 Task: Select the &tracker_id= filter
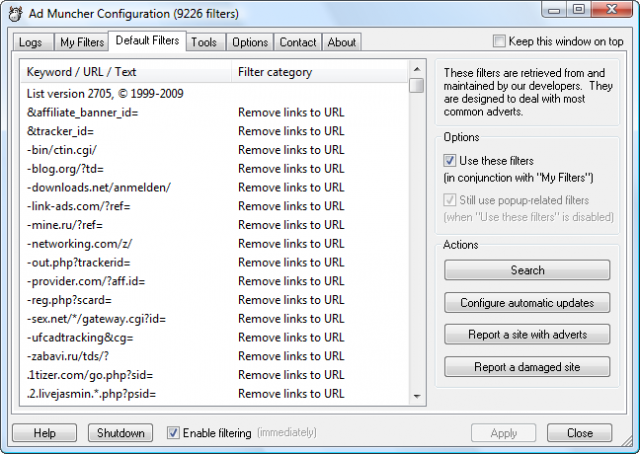pyautogui.click(x=214, y=131)
